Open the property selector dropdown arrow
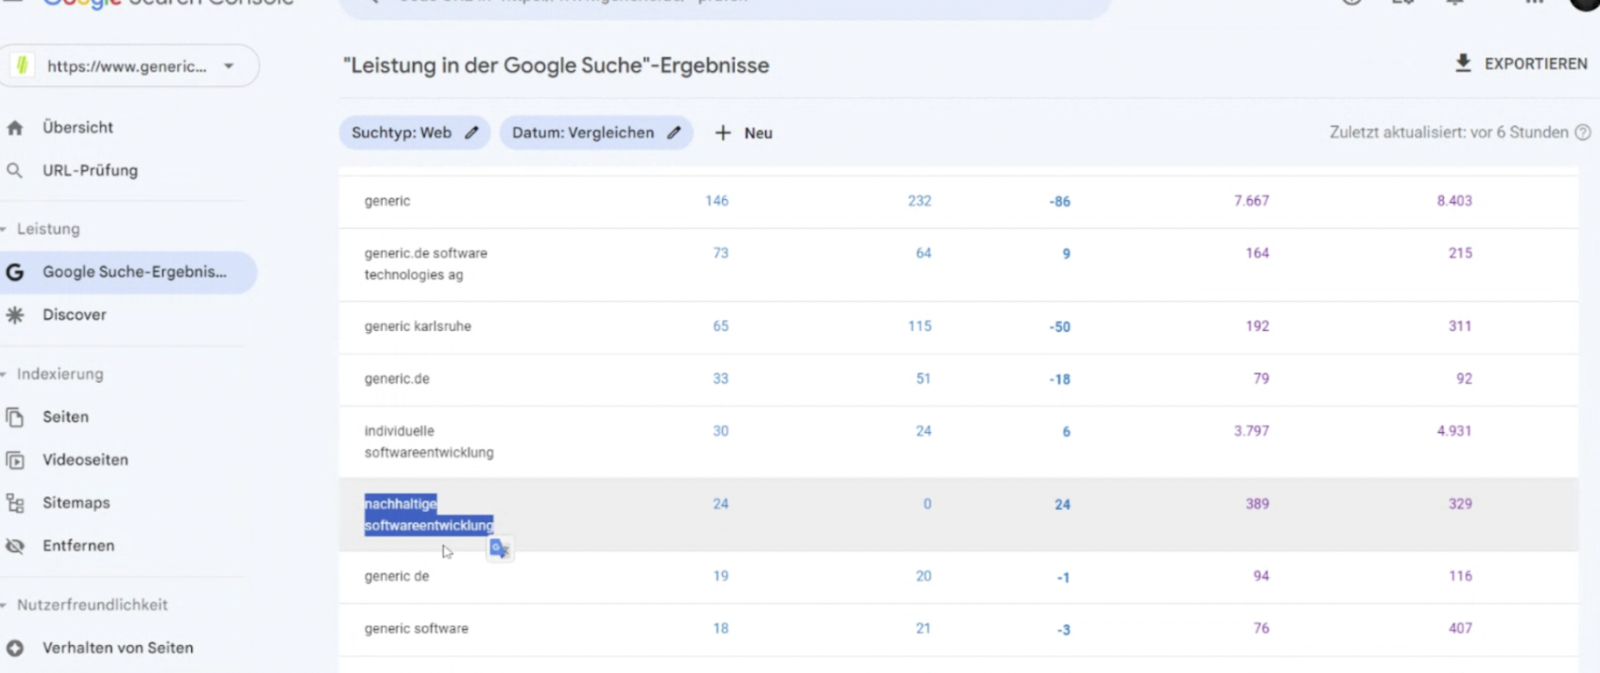 point(229,66)
